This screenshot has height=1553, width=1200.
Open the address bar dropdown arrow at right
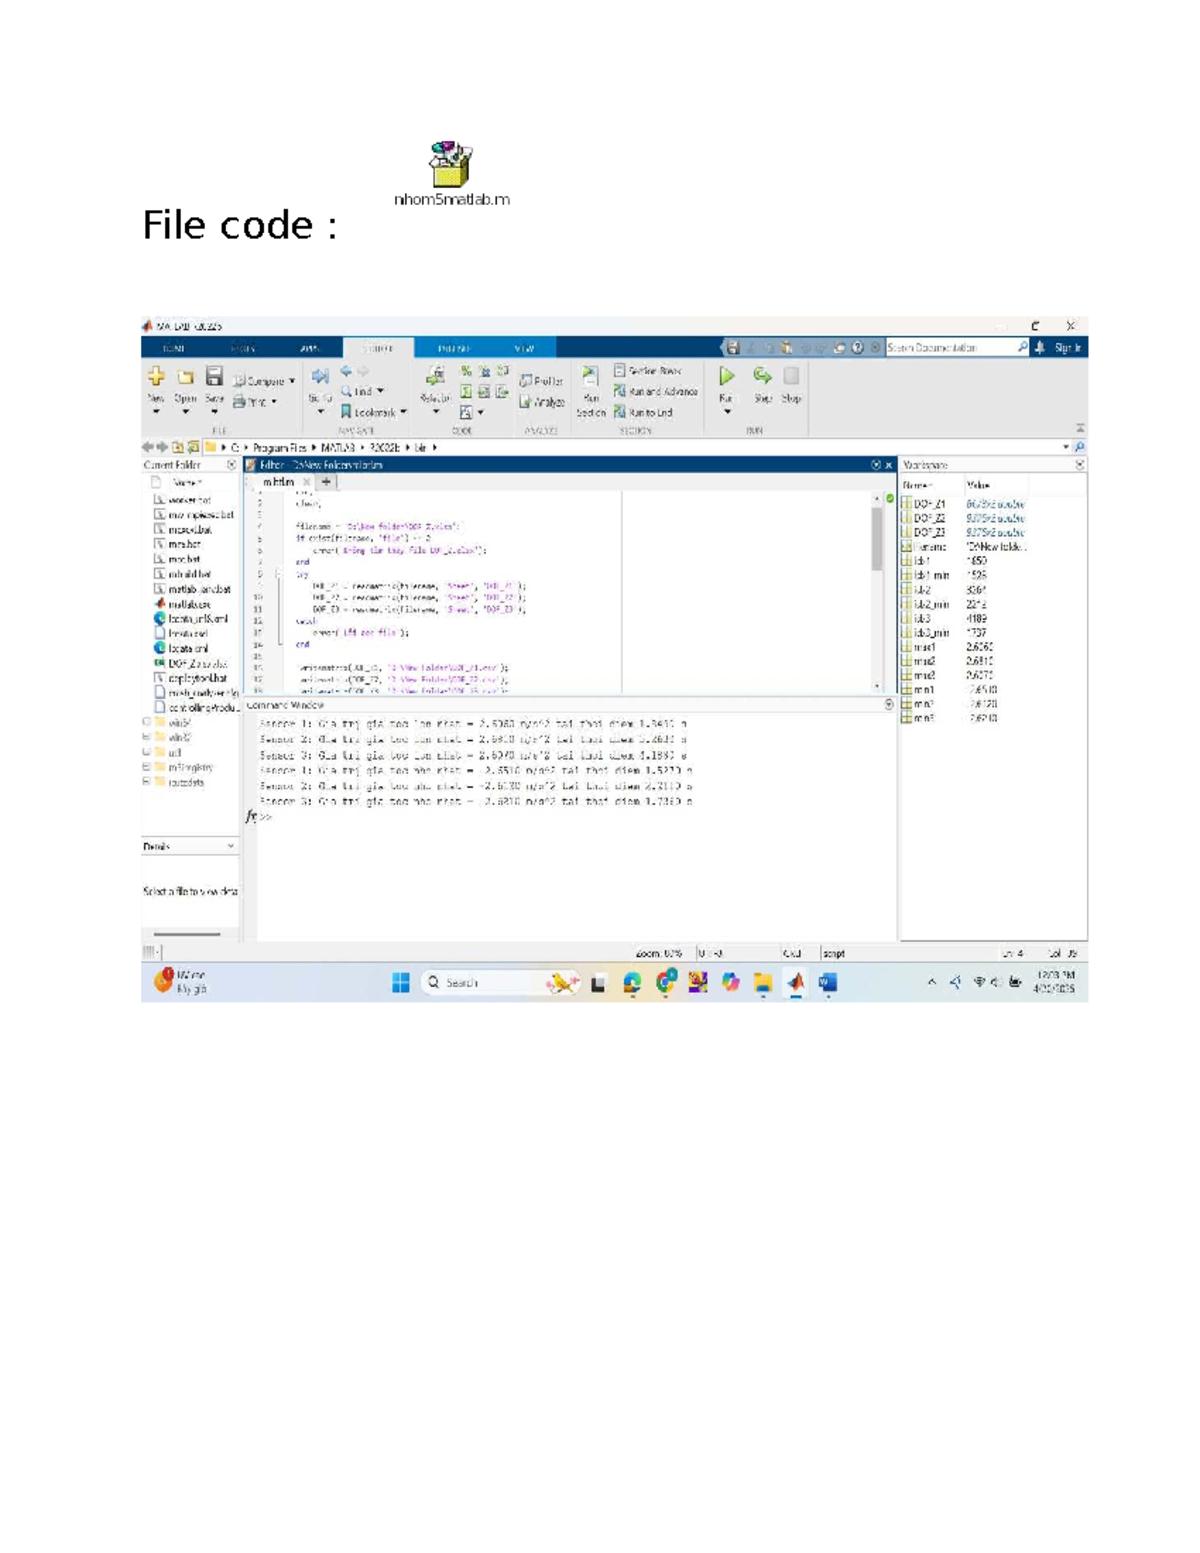coord(1066,448)
